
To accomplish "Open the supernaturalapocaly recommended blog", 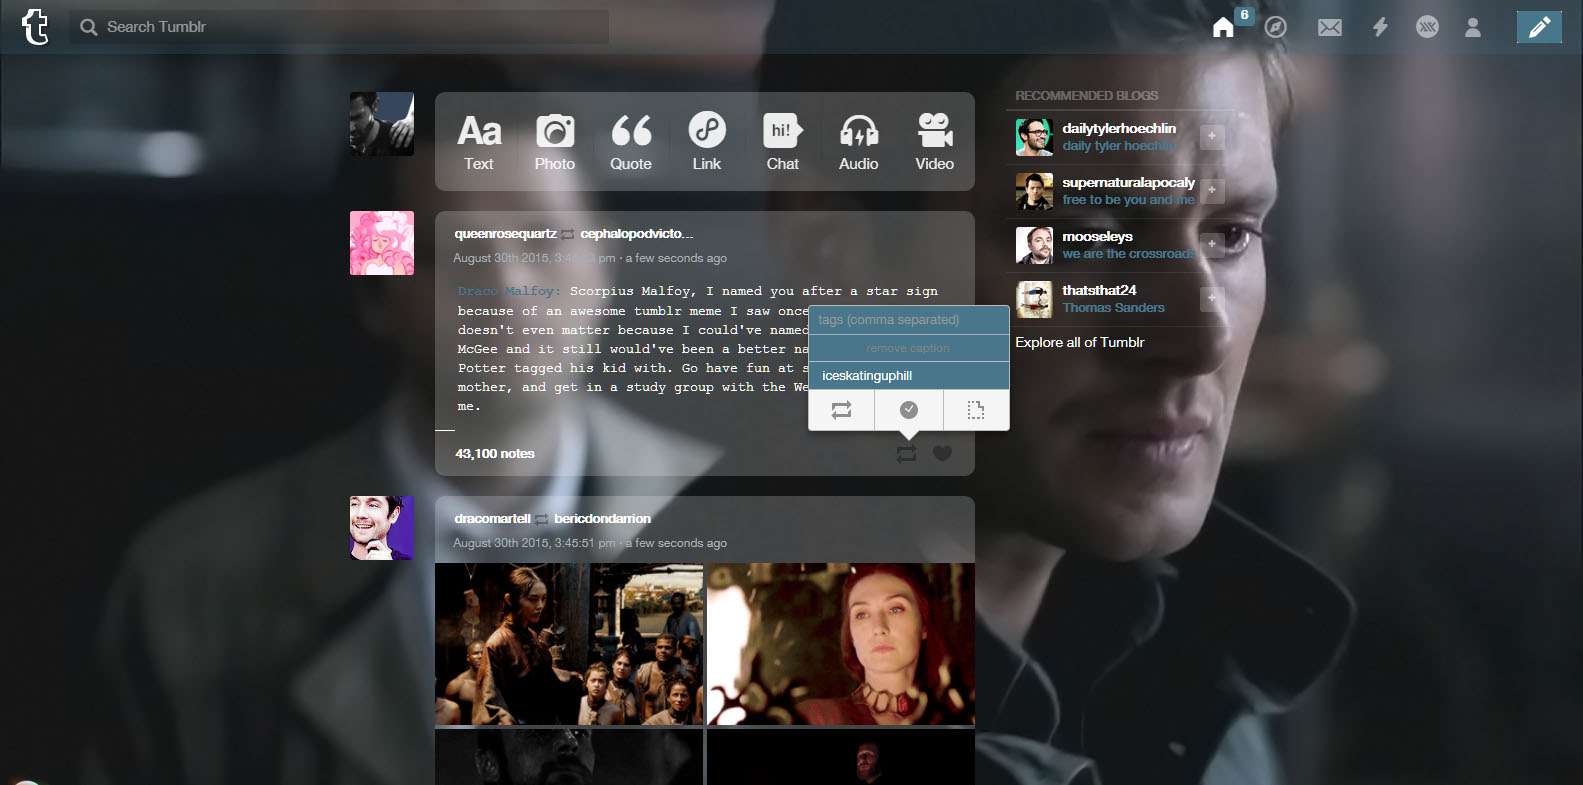I will point(1128,182).
